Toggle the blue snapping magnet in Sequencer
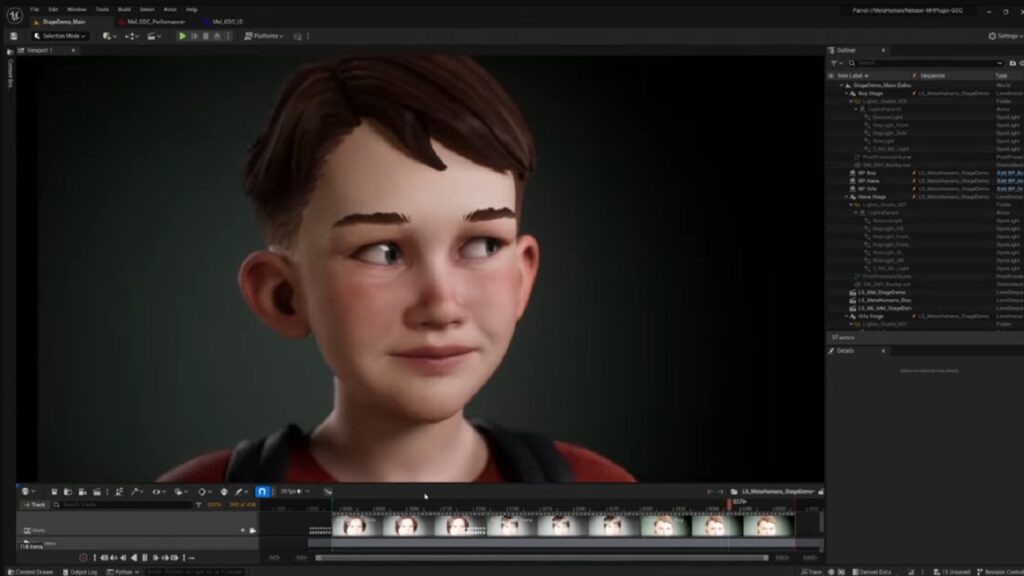This screenshot has width=1024, height=576. [264, 490]
